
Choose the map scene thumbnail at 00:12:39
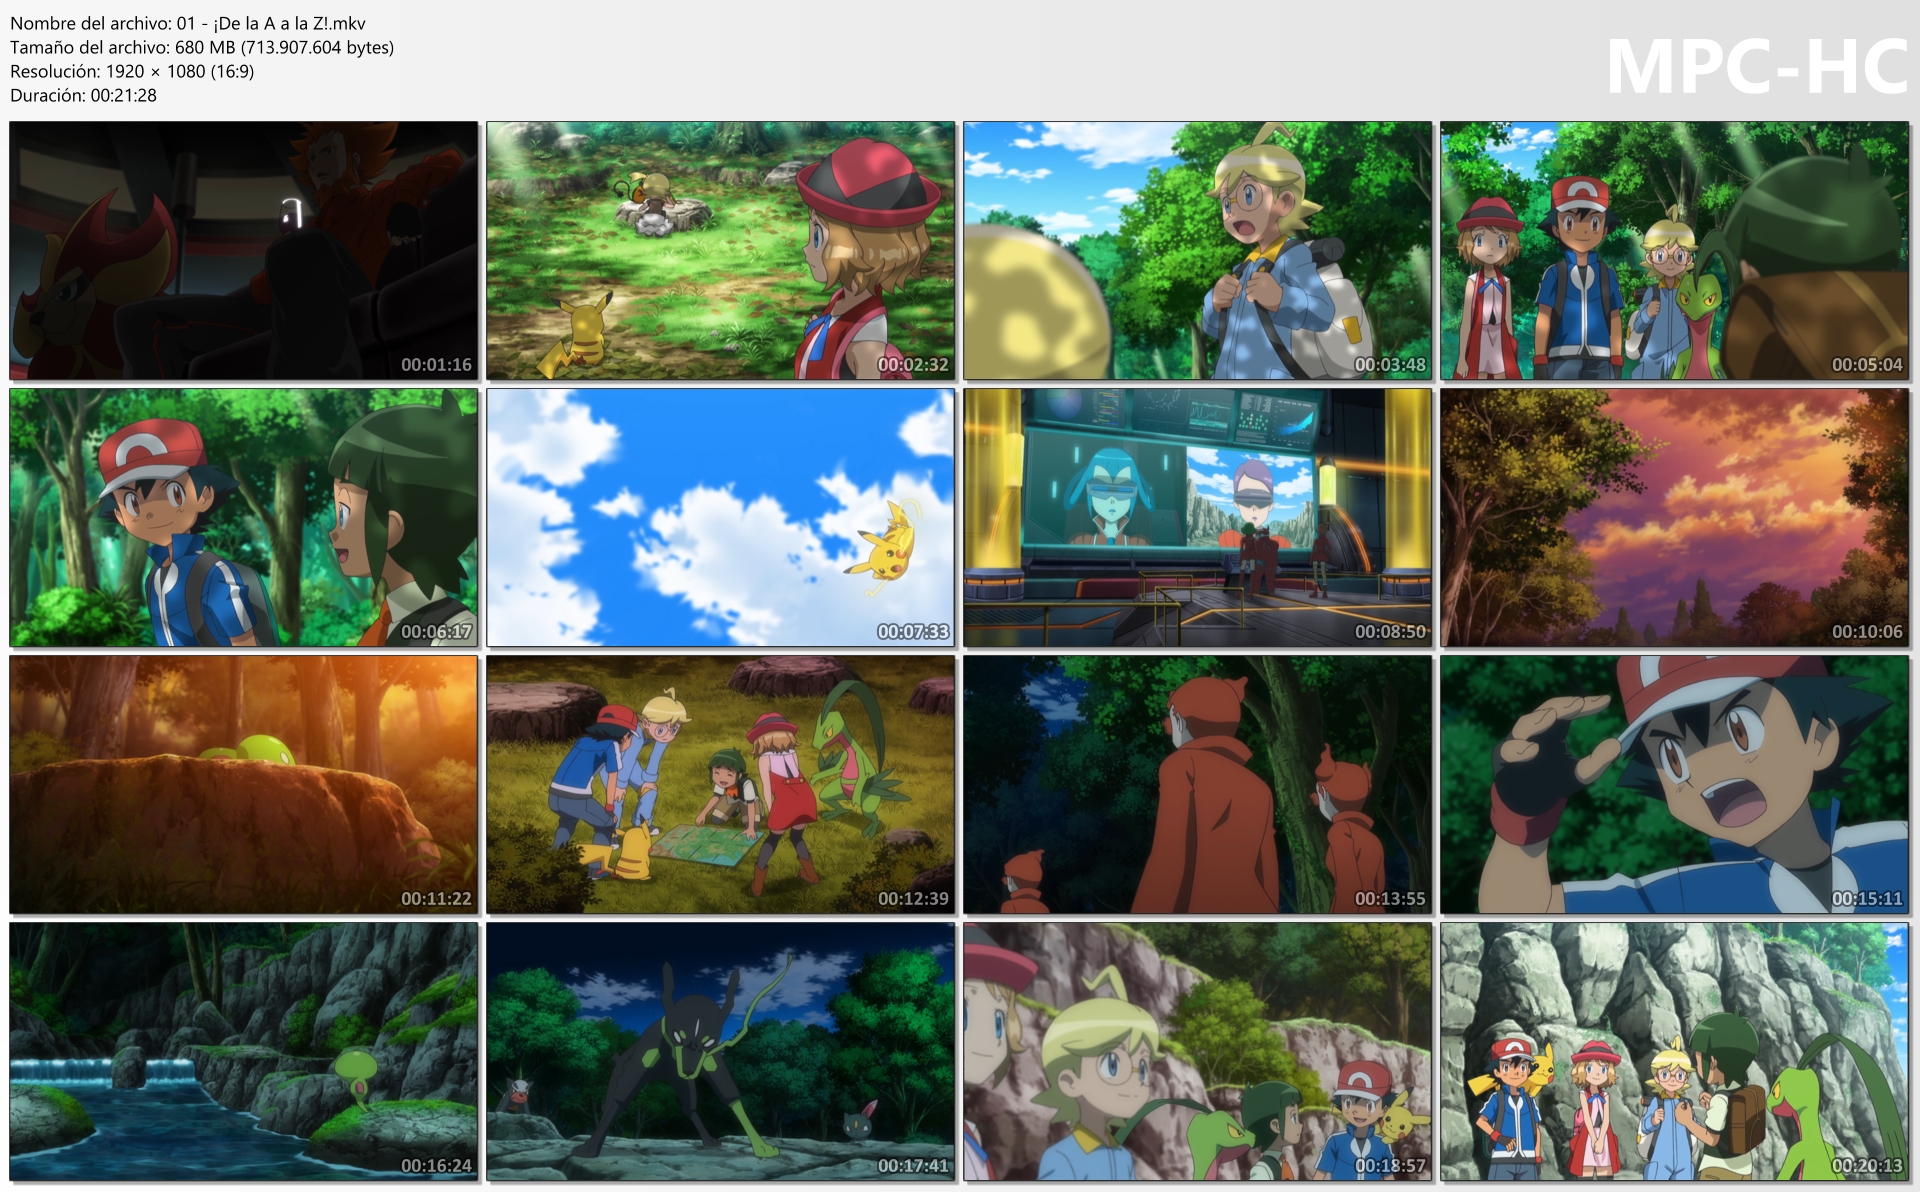721,785
